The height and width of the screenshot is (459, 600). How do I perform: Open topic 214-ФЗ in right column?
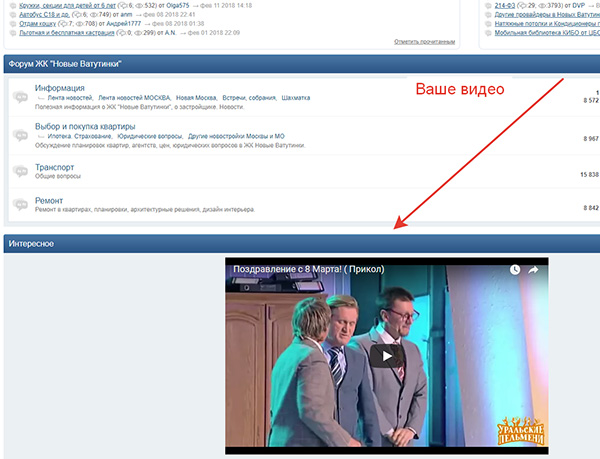505,5
